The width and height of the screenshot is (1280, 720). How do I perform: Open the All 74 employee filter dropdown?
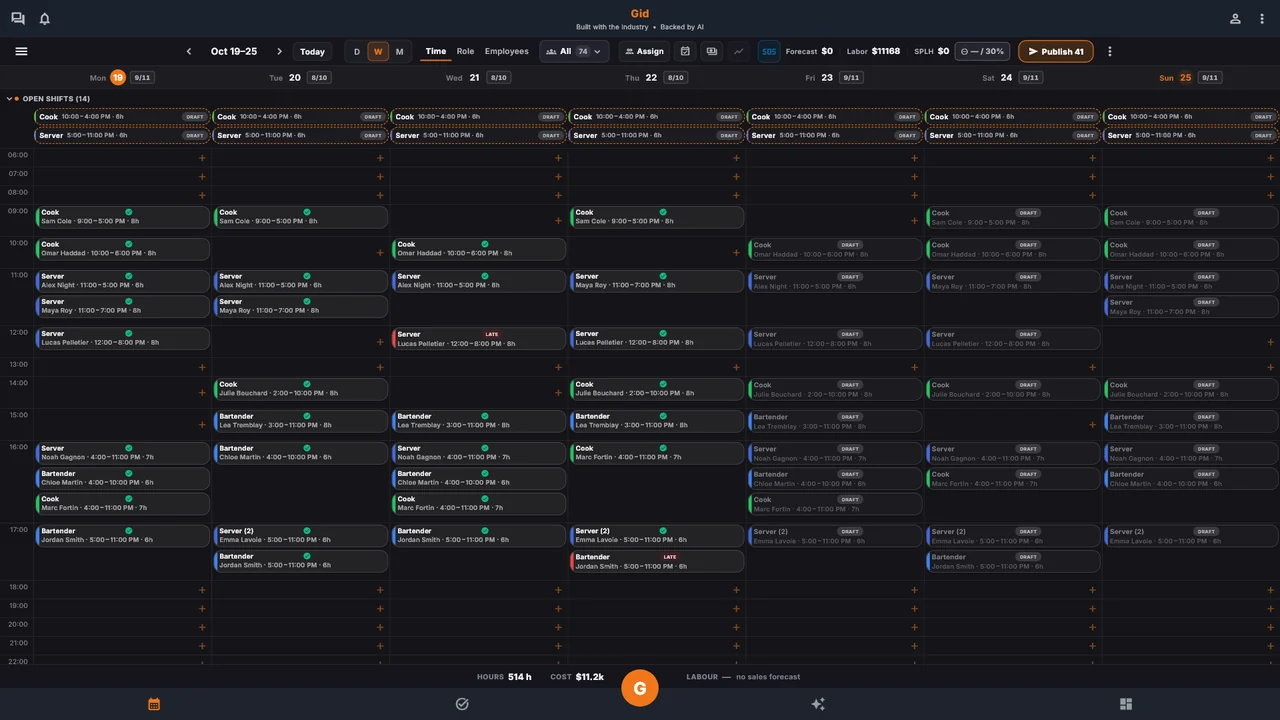point(575,51)
